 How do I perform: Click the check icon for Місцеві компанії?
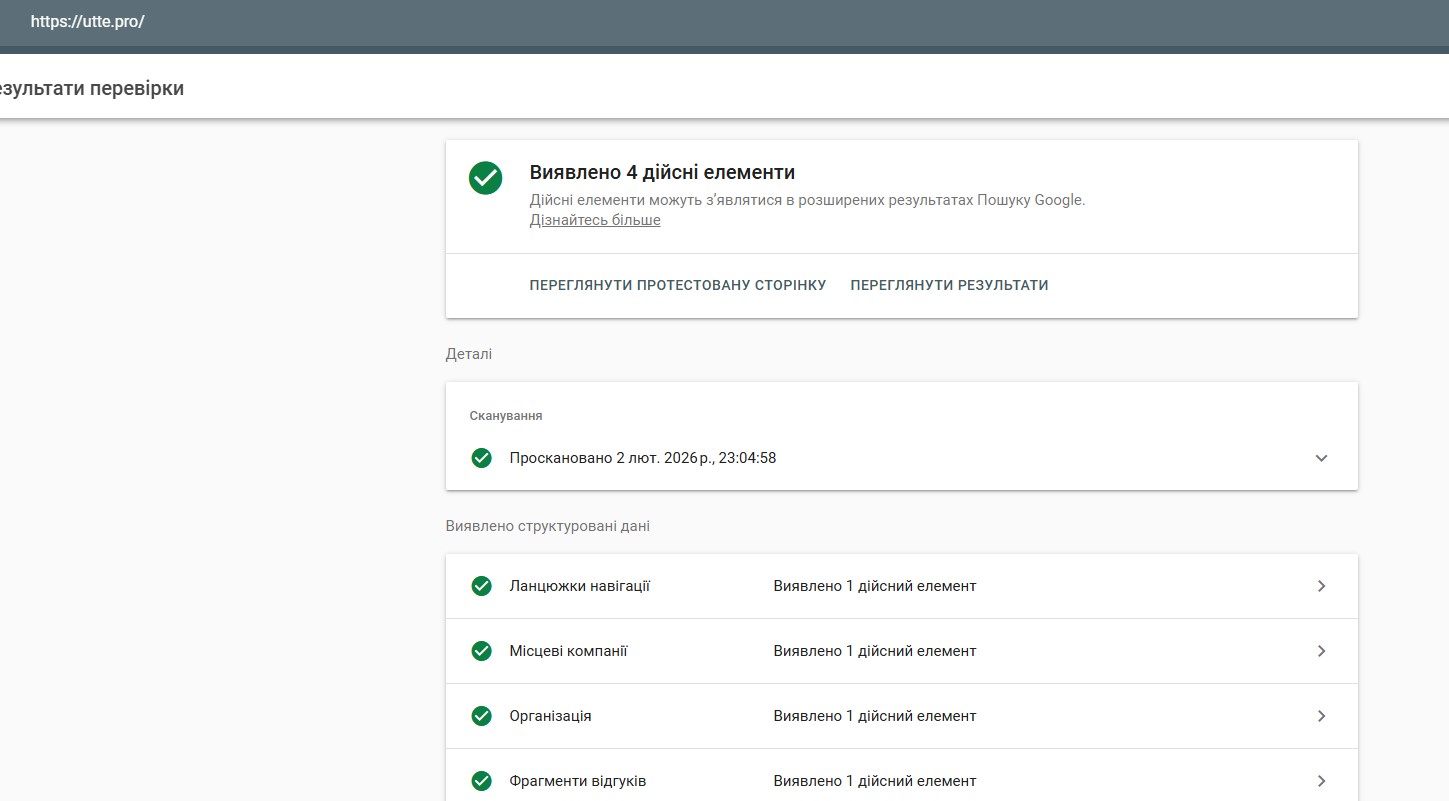[481, 651]
